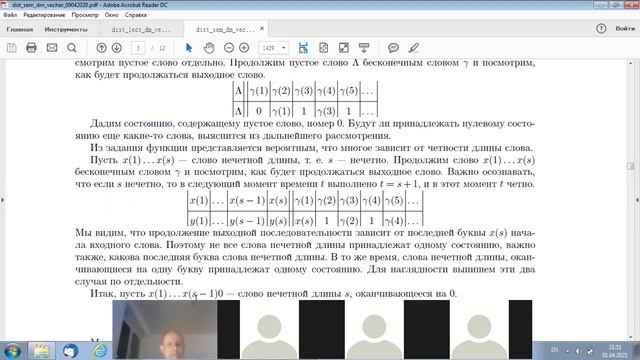This screenshot has width=640, height=360.
Task: Click the Войти sign-in button
Action: [x=624, y=29]
